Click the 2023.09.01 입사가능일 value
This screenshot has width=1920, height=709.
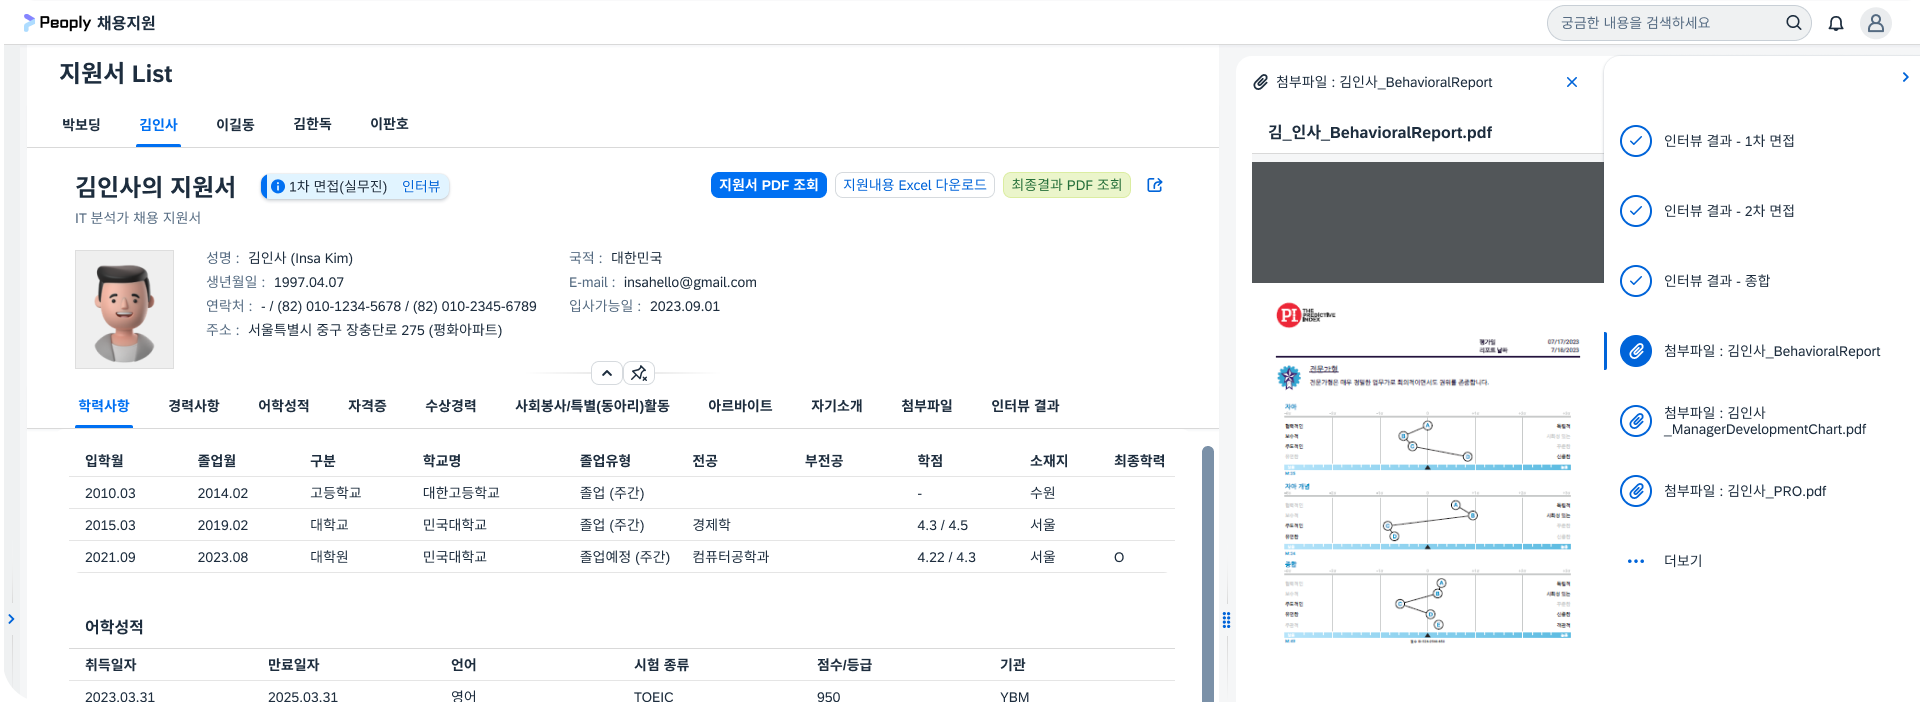685,307
